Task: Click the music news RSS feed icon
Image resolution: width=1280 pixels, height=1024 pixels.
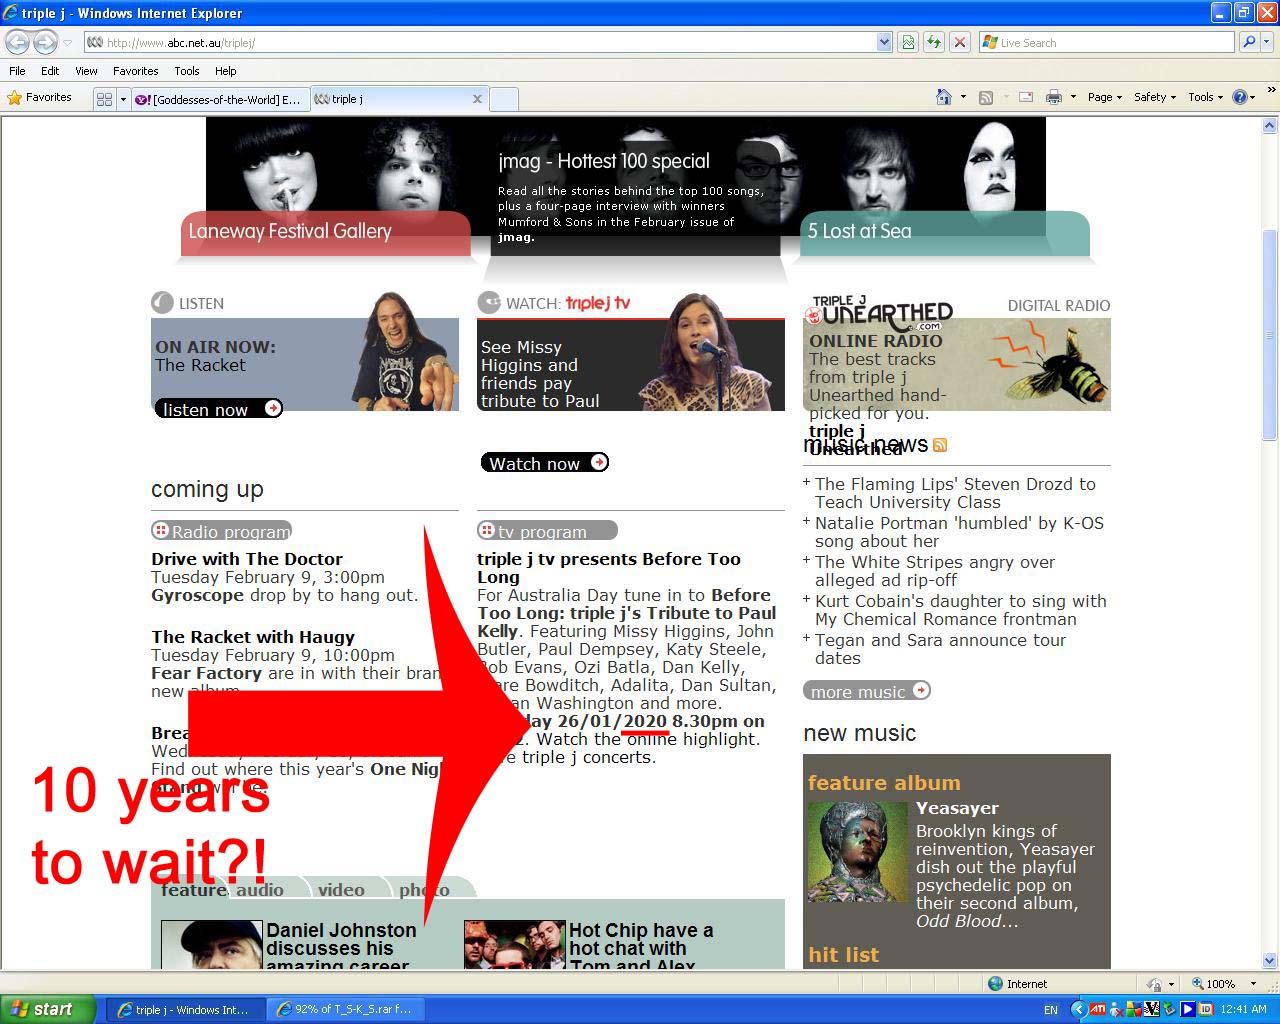Action: click(940, 445)
